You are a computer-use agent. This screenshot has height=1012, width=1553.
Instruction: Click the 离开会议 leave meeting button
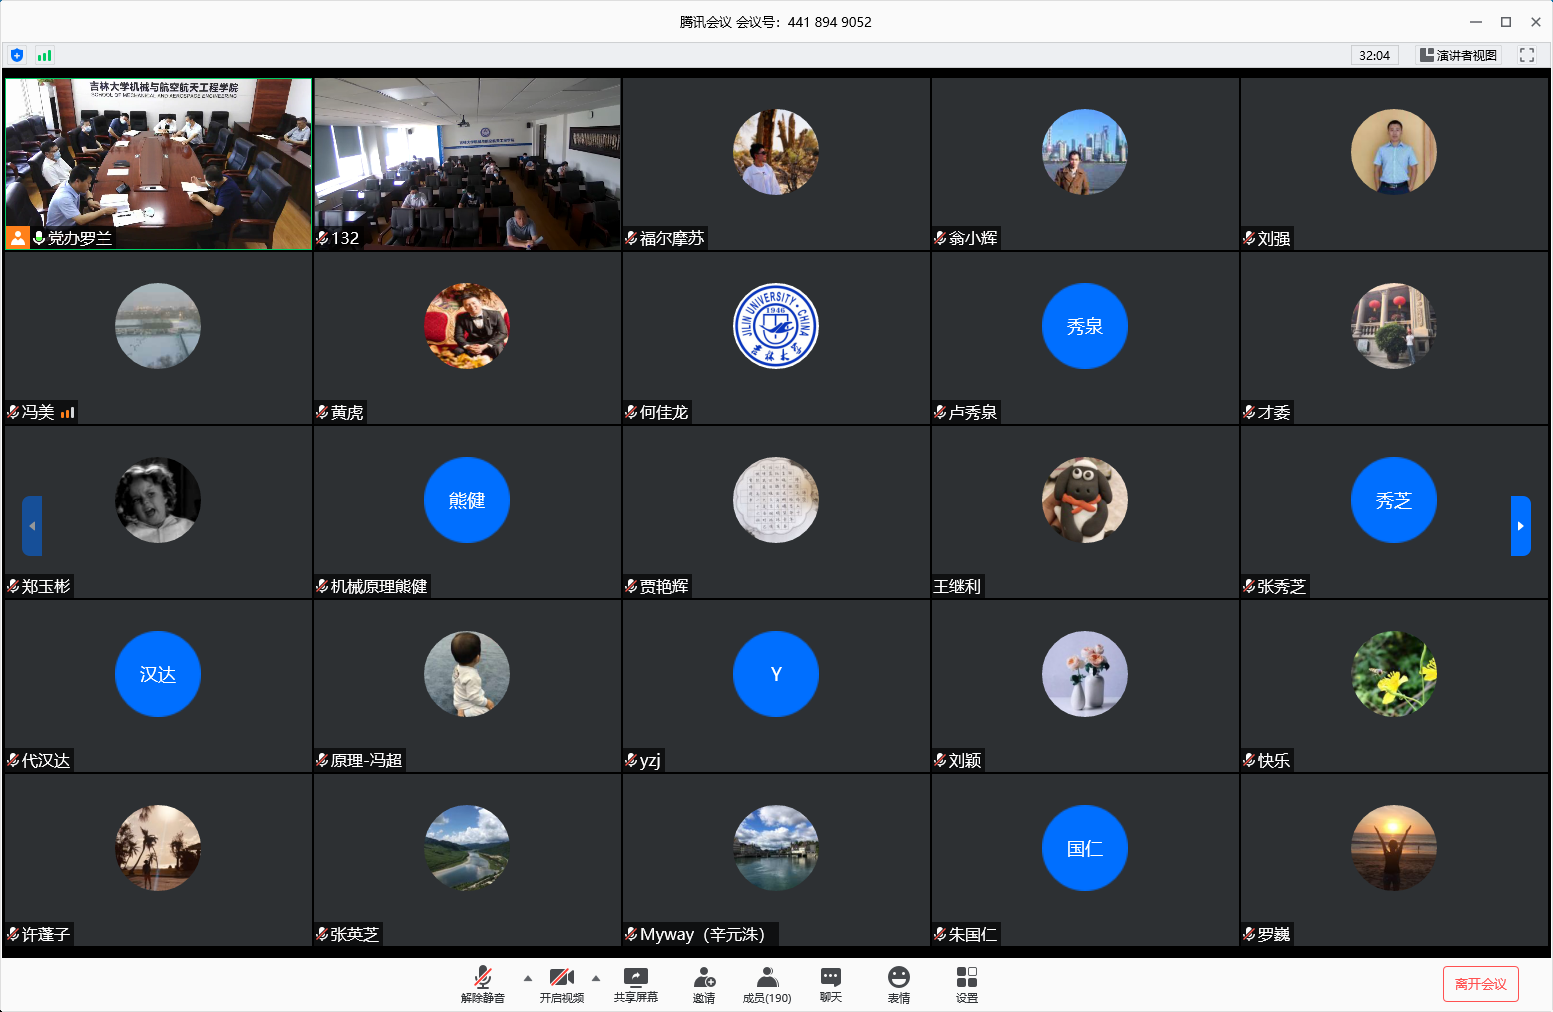[1480, 984]
